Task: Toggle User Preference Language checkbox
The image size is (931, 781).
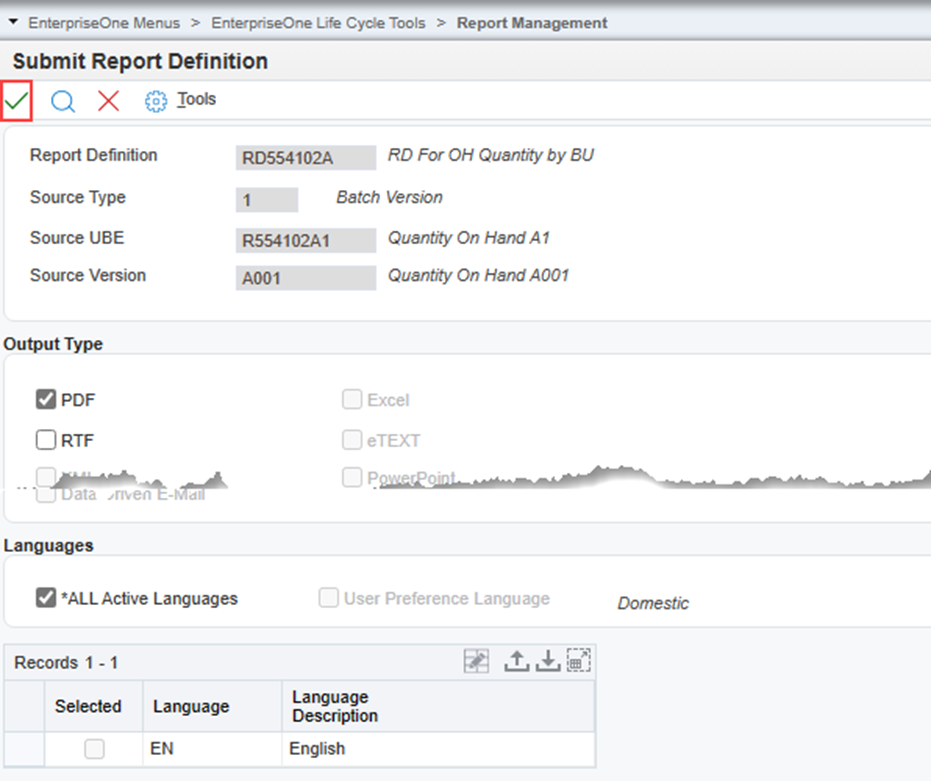Action: 329,597
